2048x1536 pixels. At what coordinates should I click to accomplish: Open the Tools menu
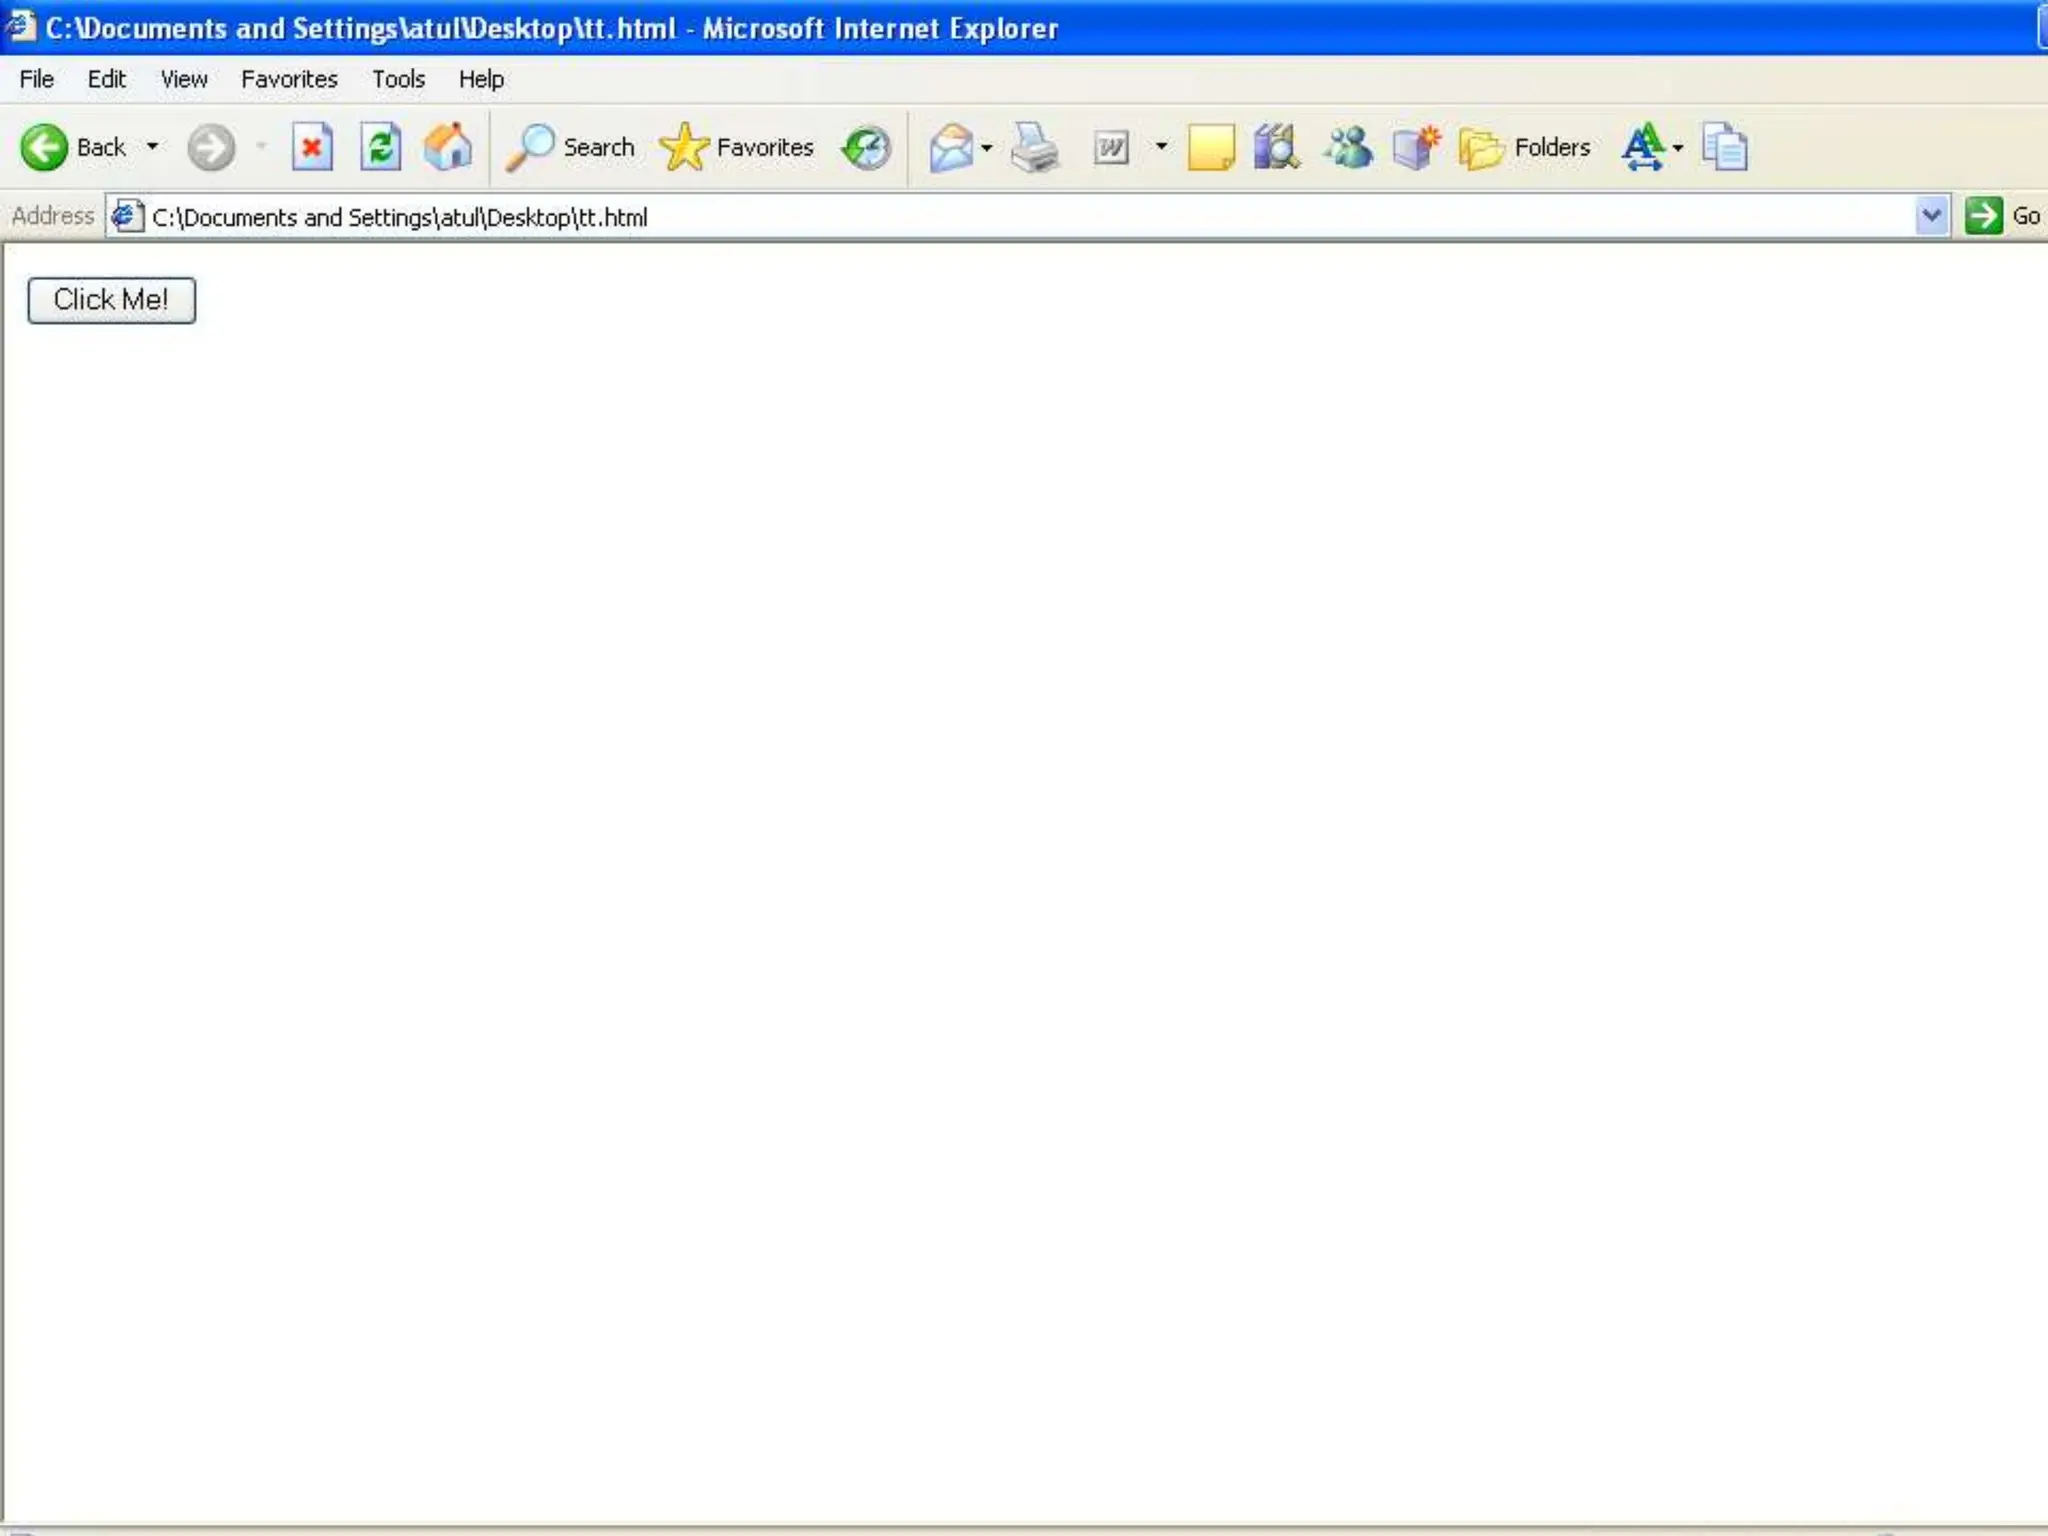pyautogui.click(x=398, y=79)
